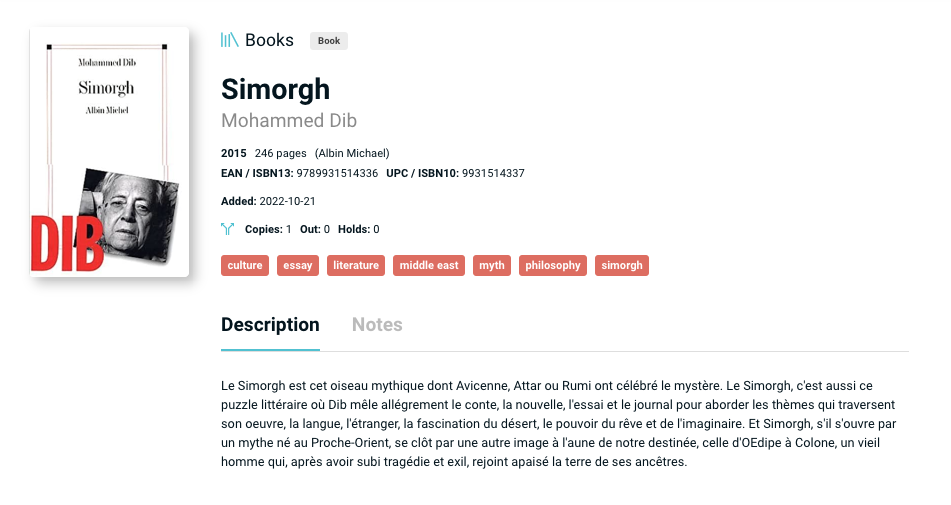Screen dimensions: 951x505
Task: Click the Book type badge
Action: [329, 41]
